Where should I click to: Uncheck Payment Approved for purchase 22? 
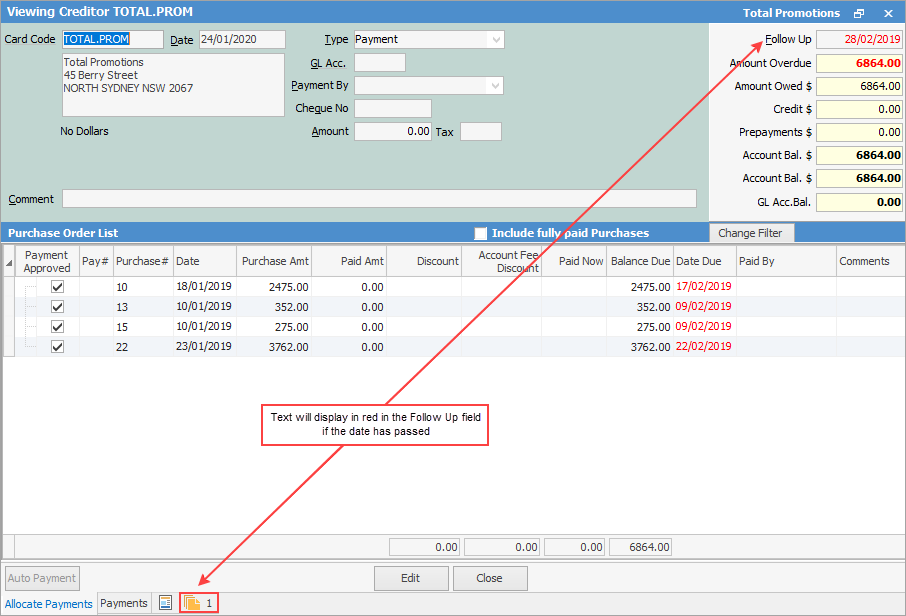pos(57,347)
